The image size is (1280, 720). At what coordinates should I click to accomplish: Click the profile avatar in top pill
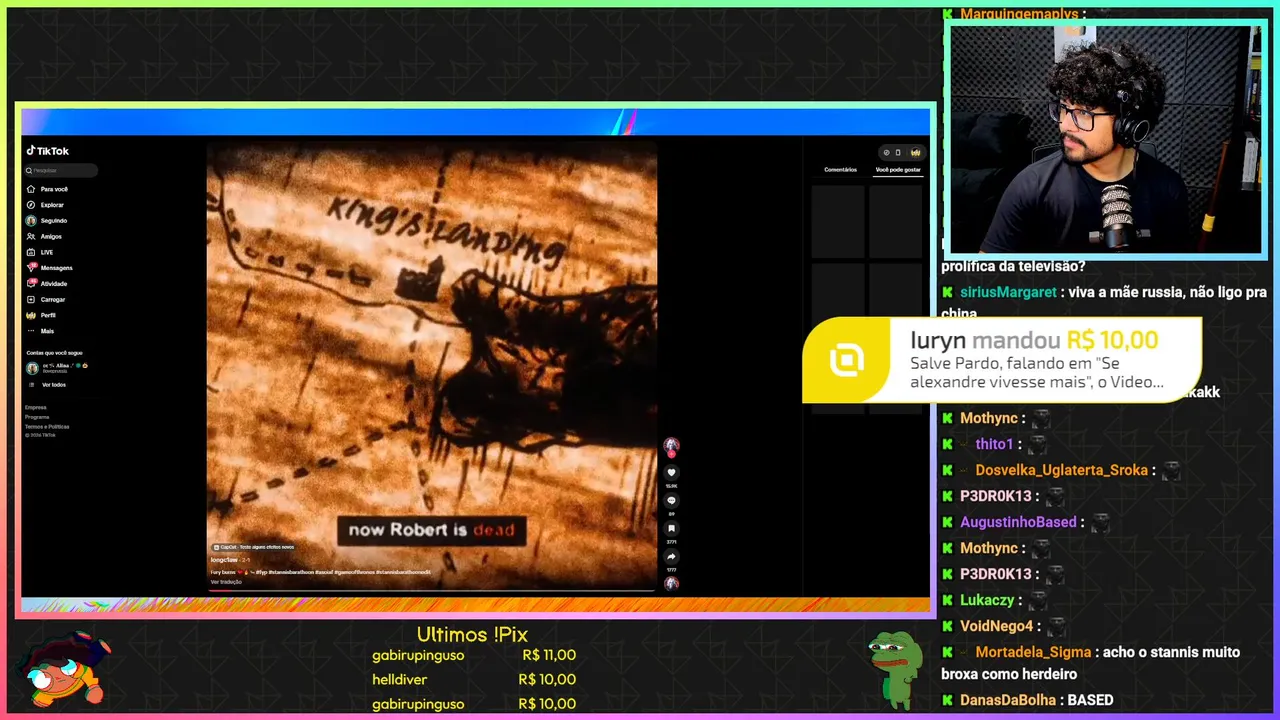pyautogui.click(x=915, y=153)
